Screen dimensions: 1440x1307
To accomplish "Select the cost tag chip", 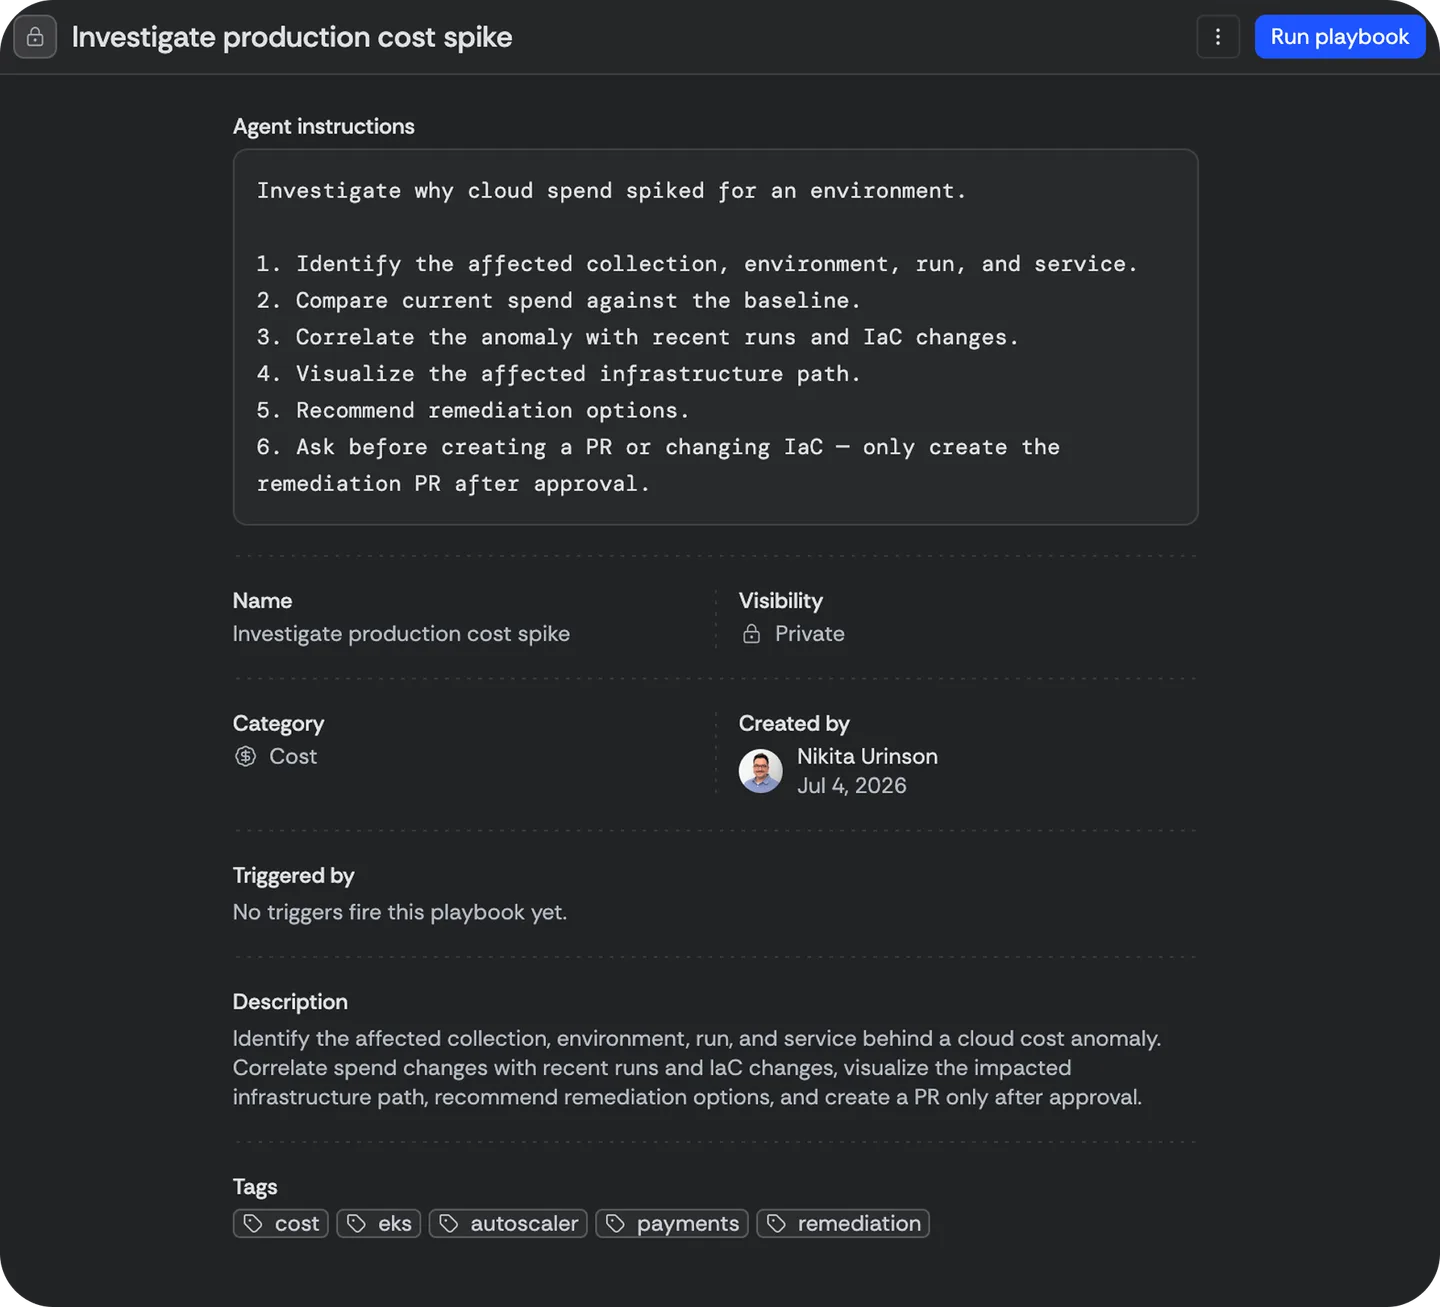I will pos(281,1223).
